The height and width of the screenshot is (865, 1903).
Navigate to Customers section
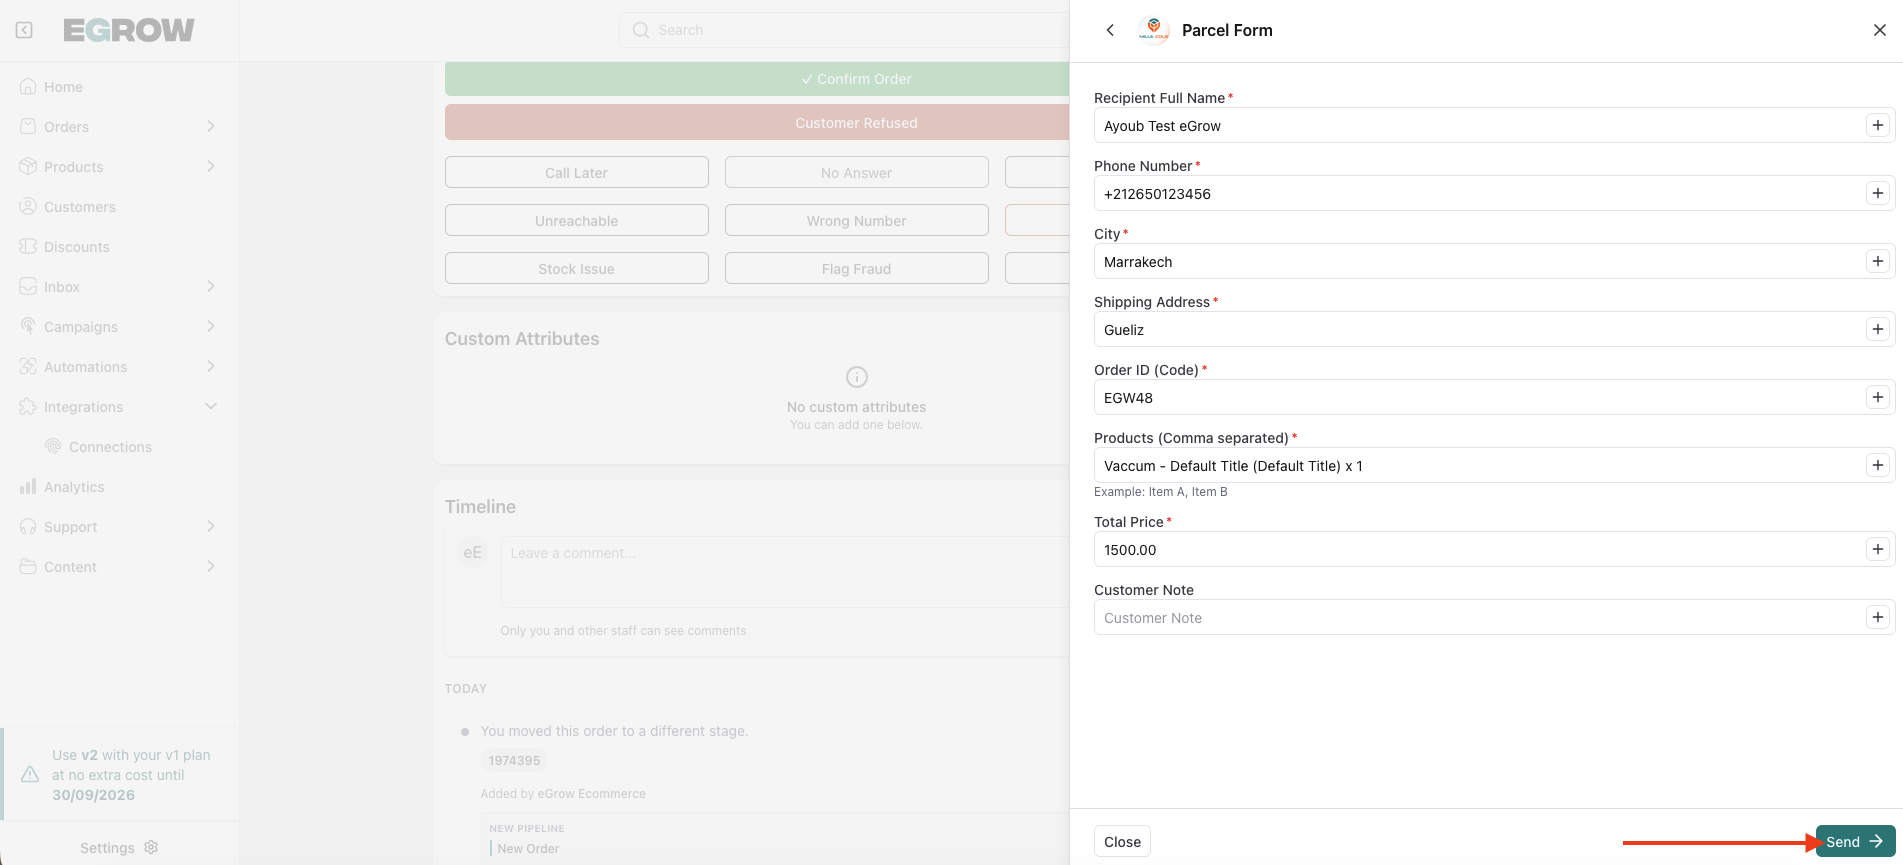click(x=80, y=207)
